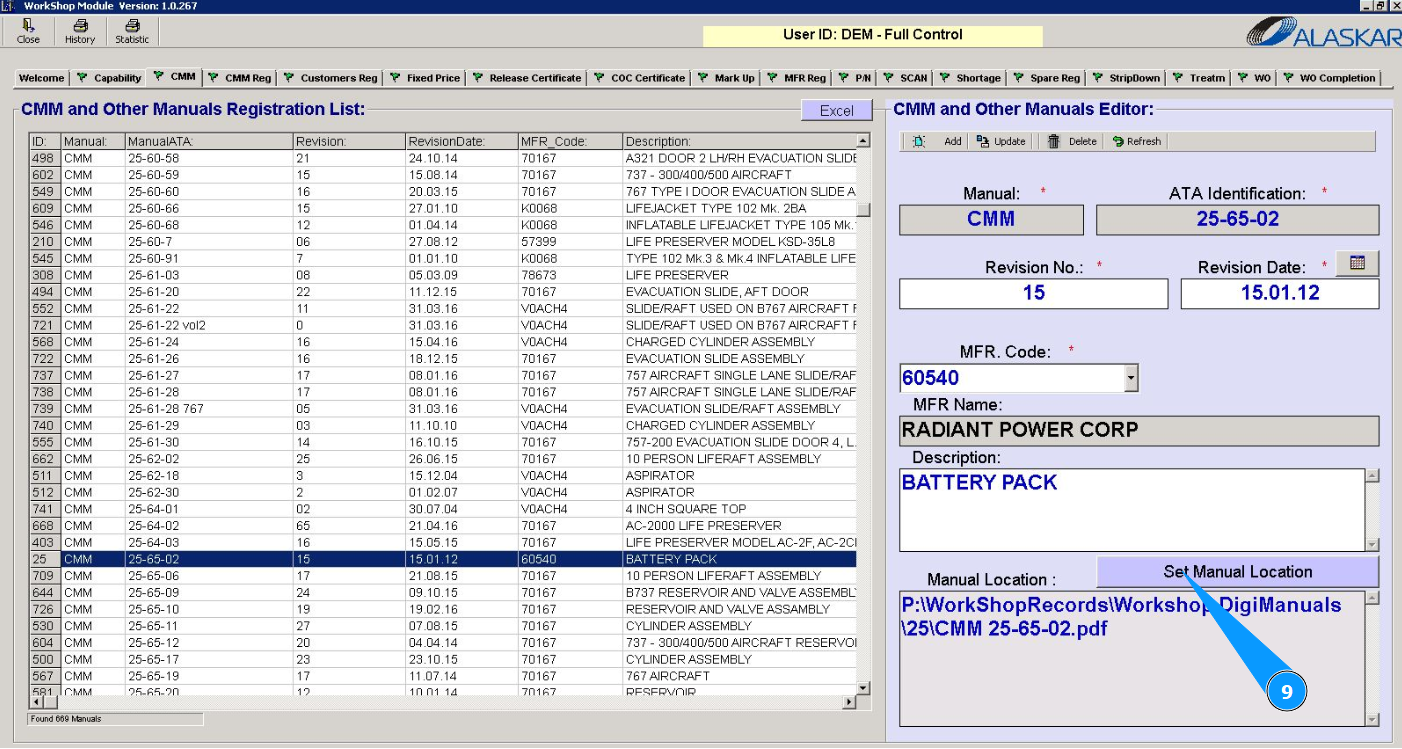
Task: Go to the WO Completion tab
Action: 1329,78
